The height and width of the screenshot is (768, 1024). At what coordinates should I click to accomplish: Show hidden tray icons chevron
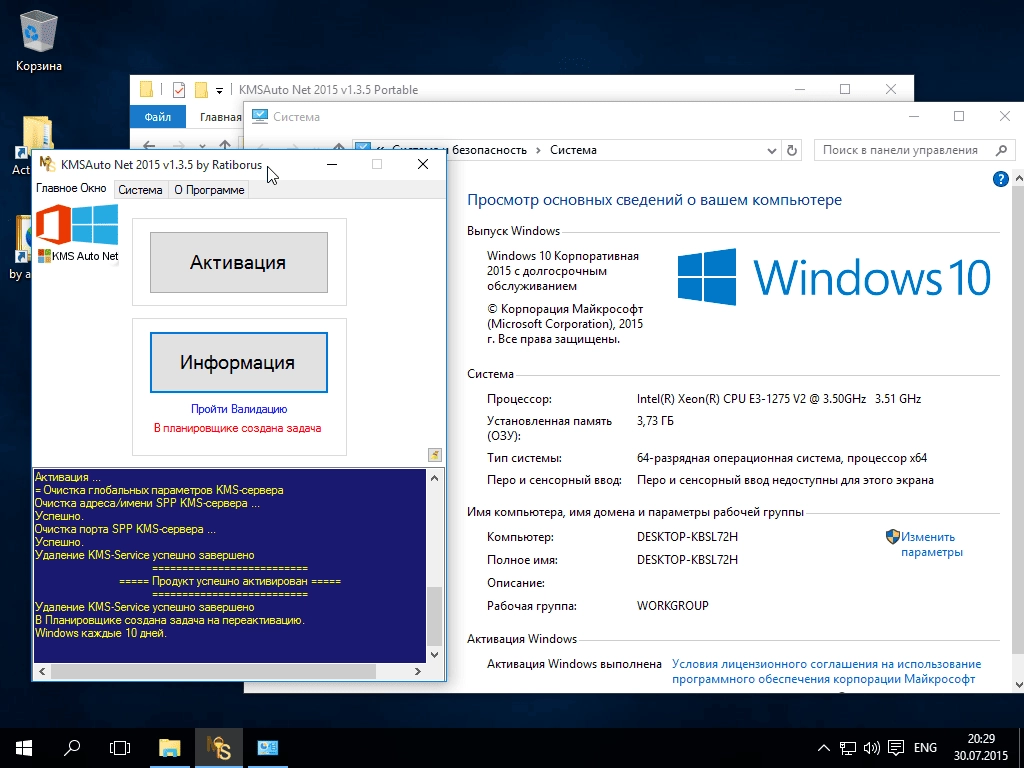824,748
